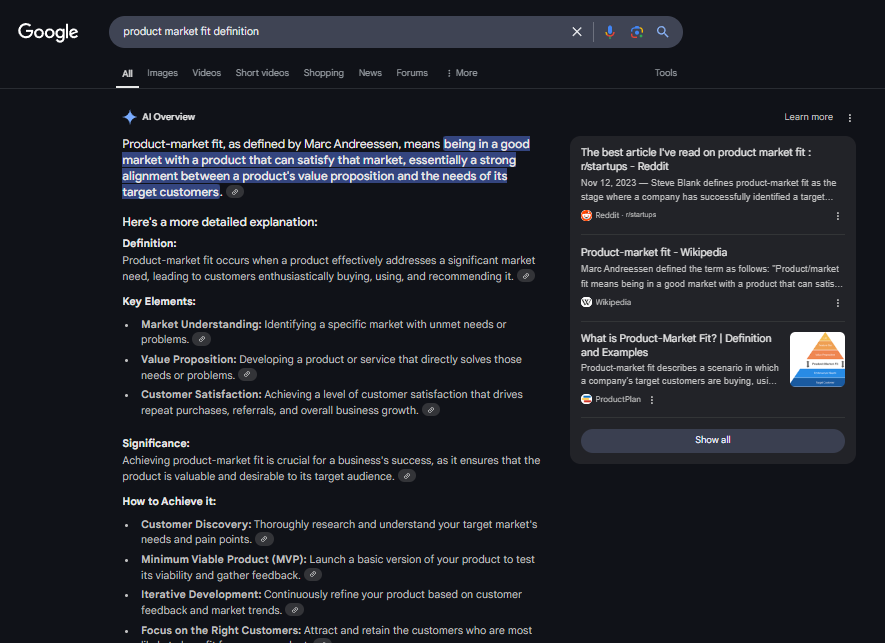Click link chip after 'target customers' summary
885x643 pixels.
pyautogui.click(x=235, y=192)
